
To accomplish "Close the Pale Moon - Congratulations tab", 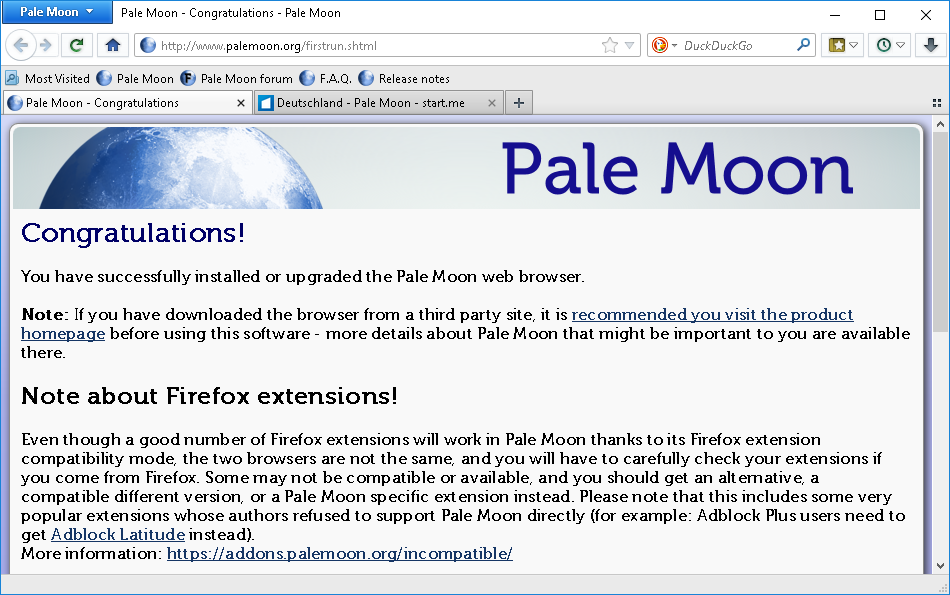I will (241, 103).
